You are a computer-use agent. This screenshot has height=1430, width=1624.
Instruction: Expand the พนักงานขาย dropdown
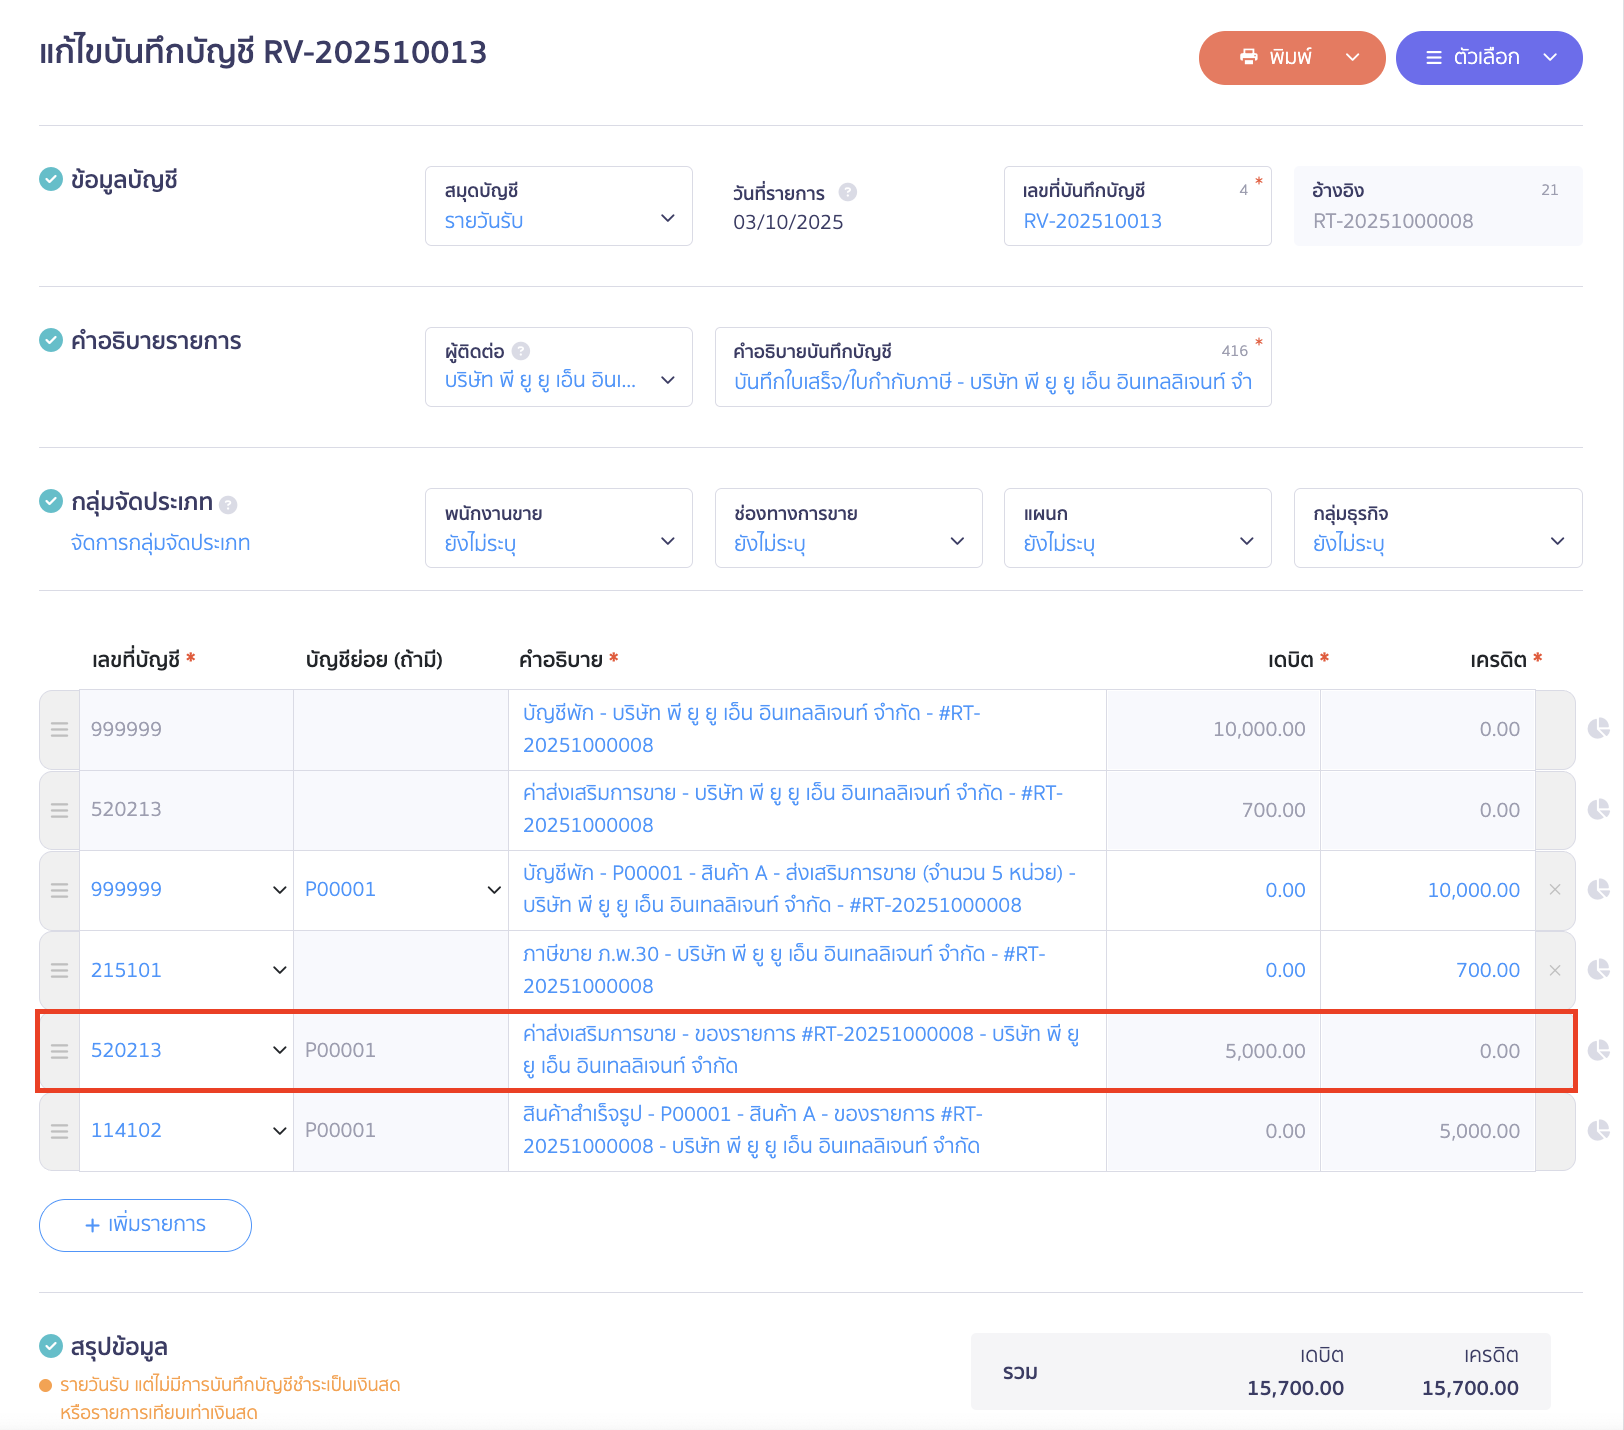[558, 529]
